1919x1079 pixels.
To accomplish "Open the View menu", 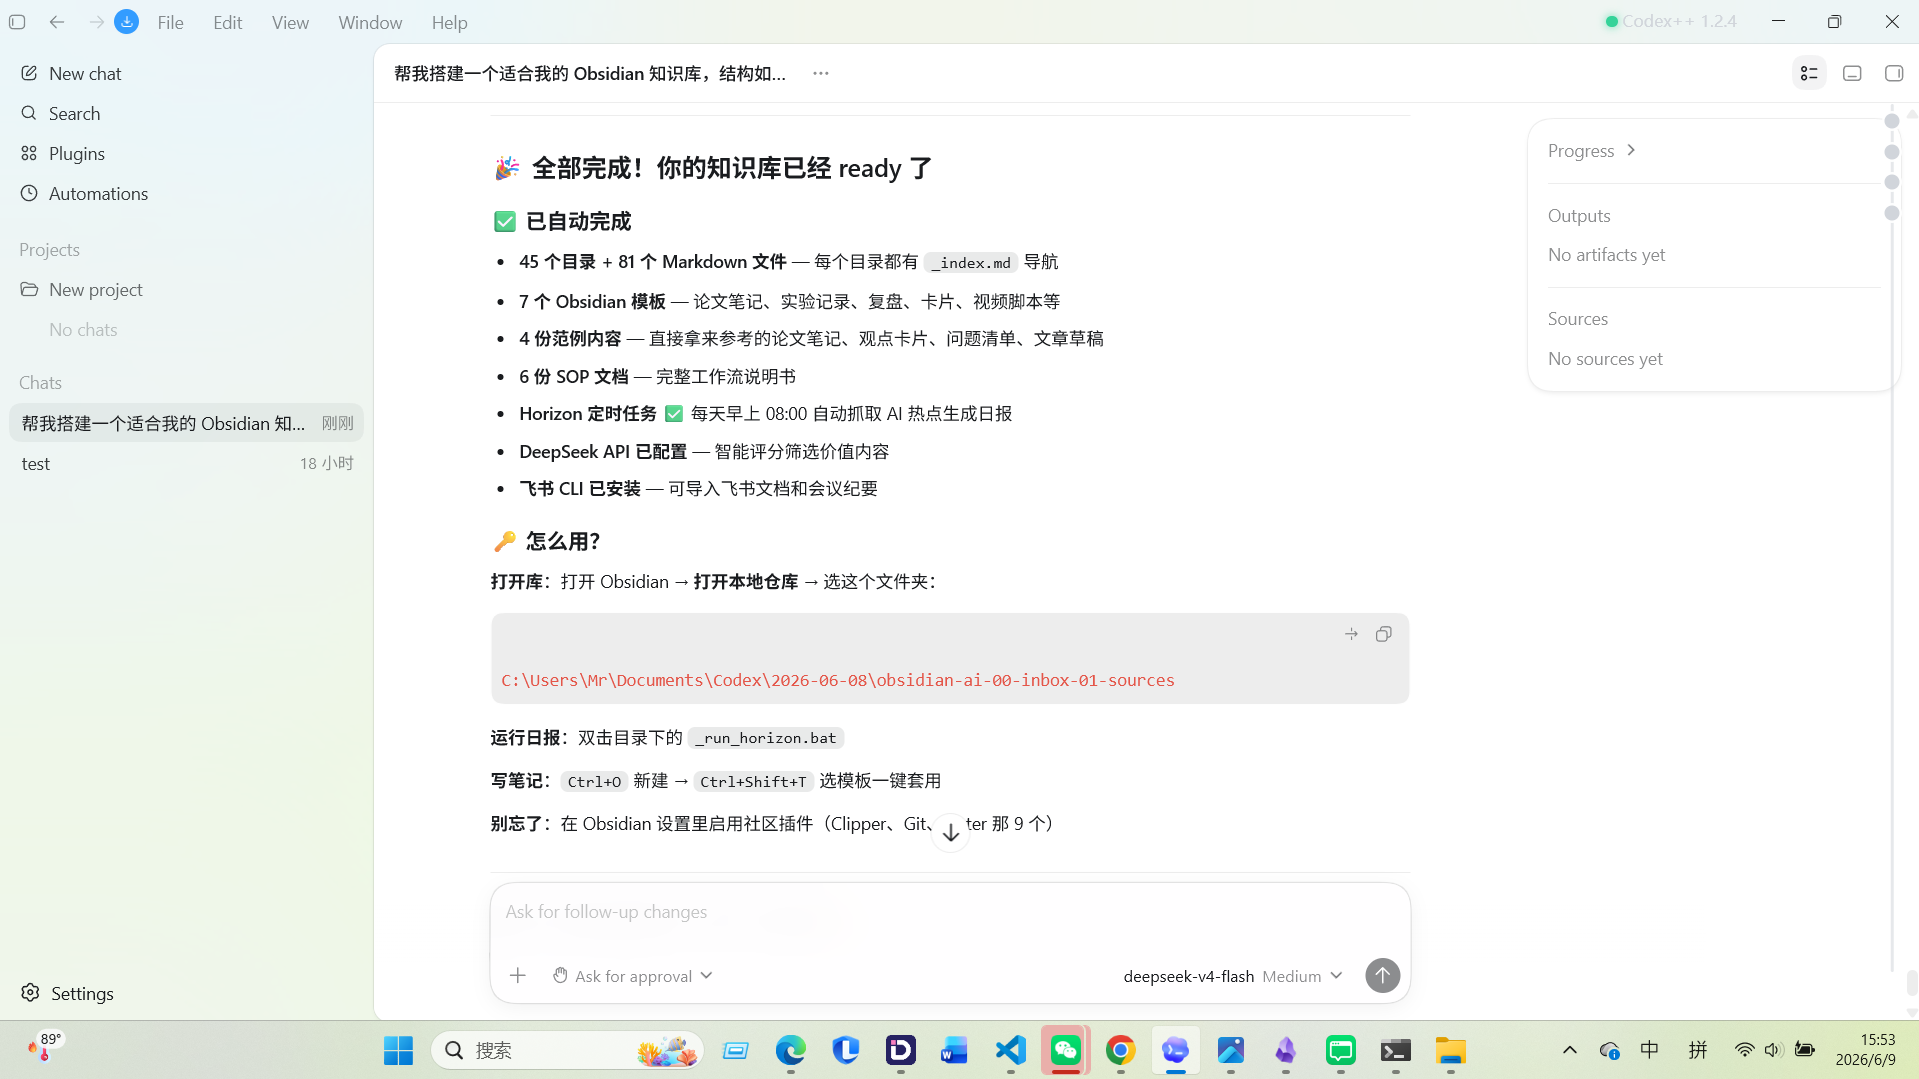I will pyautogui.click(x=290, y=22).
